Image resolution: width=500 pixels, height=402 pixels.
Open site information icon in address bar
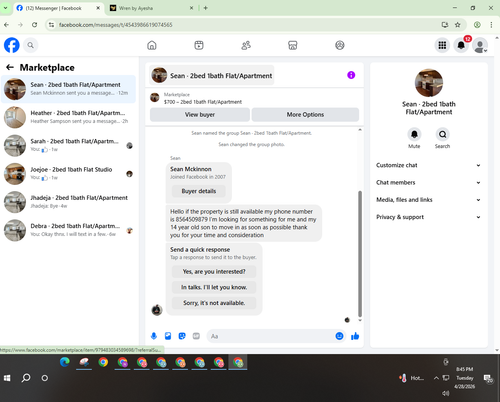[51, 25]
